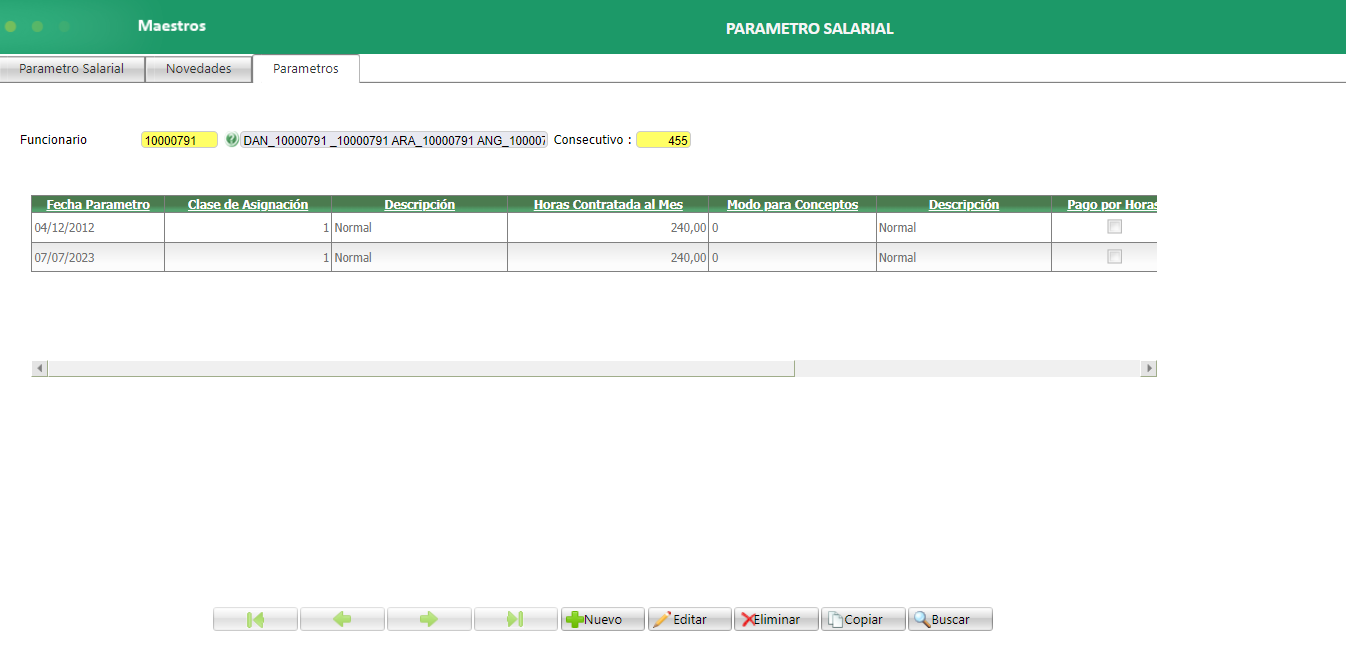This screenshot has height=656, width=1346.
Task: Click the Nuevo button
Action: [603, 619]
